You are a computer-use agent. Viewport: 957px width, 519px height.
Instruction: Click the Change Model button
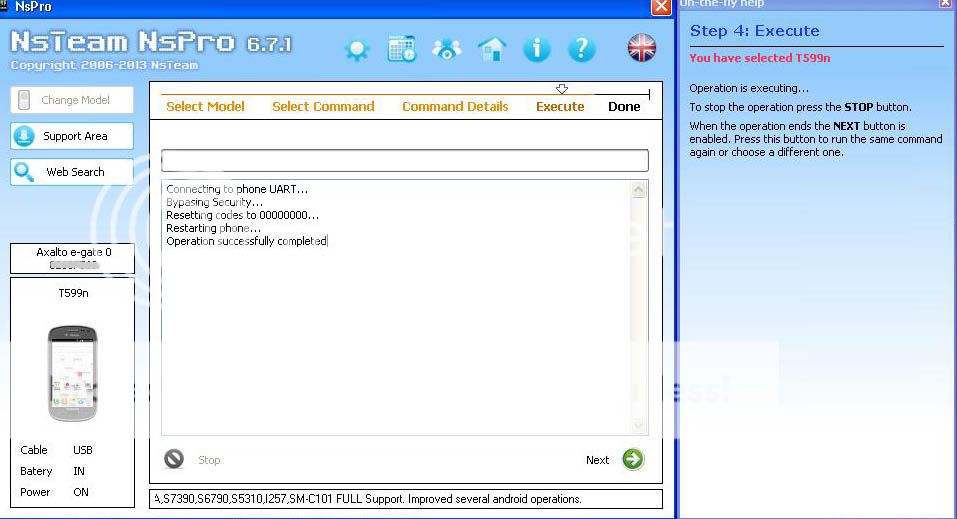tap(72, 100)
